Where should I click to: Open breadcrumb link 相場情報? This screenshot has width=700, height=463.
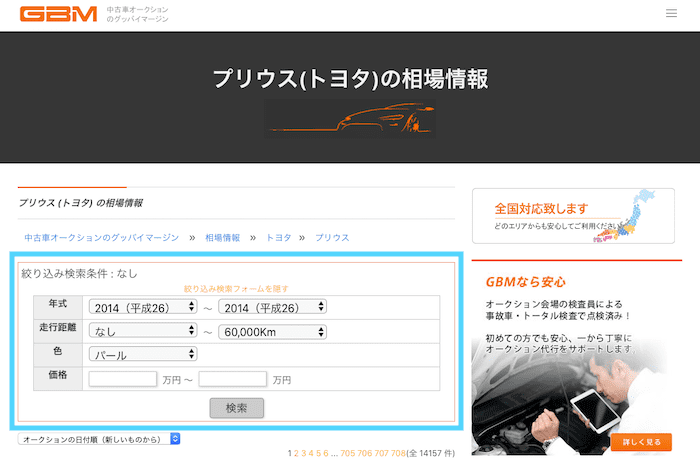click(x=222, y=238)
